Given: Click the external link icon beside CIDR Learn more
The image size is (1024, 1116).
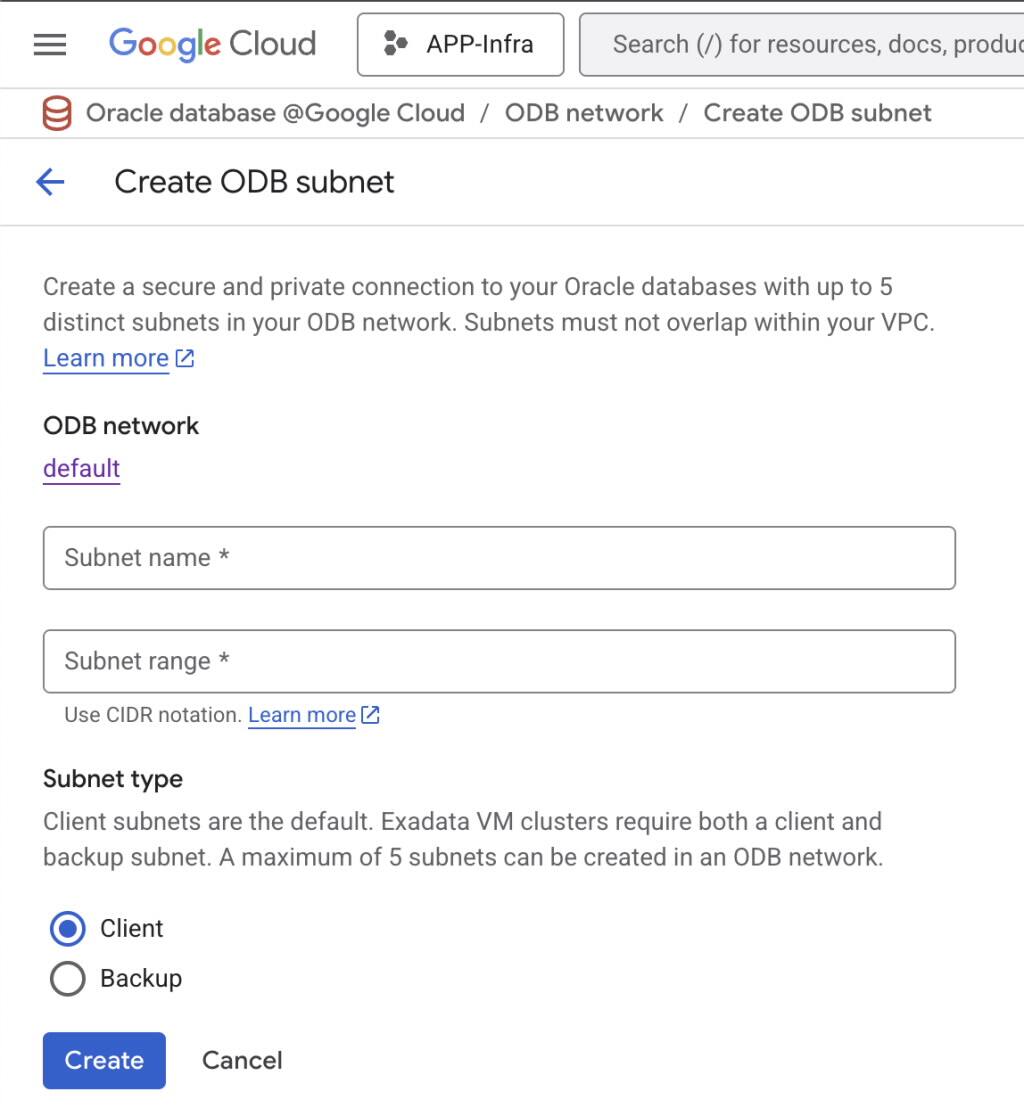Looking at the screenshot, I should pyautogui.click(x=369, y=714).
